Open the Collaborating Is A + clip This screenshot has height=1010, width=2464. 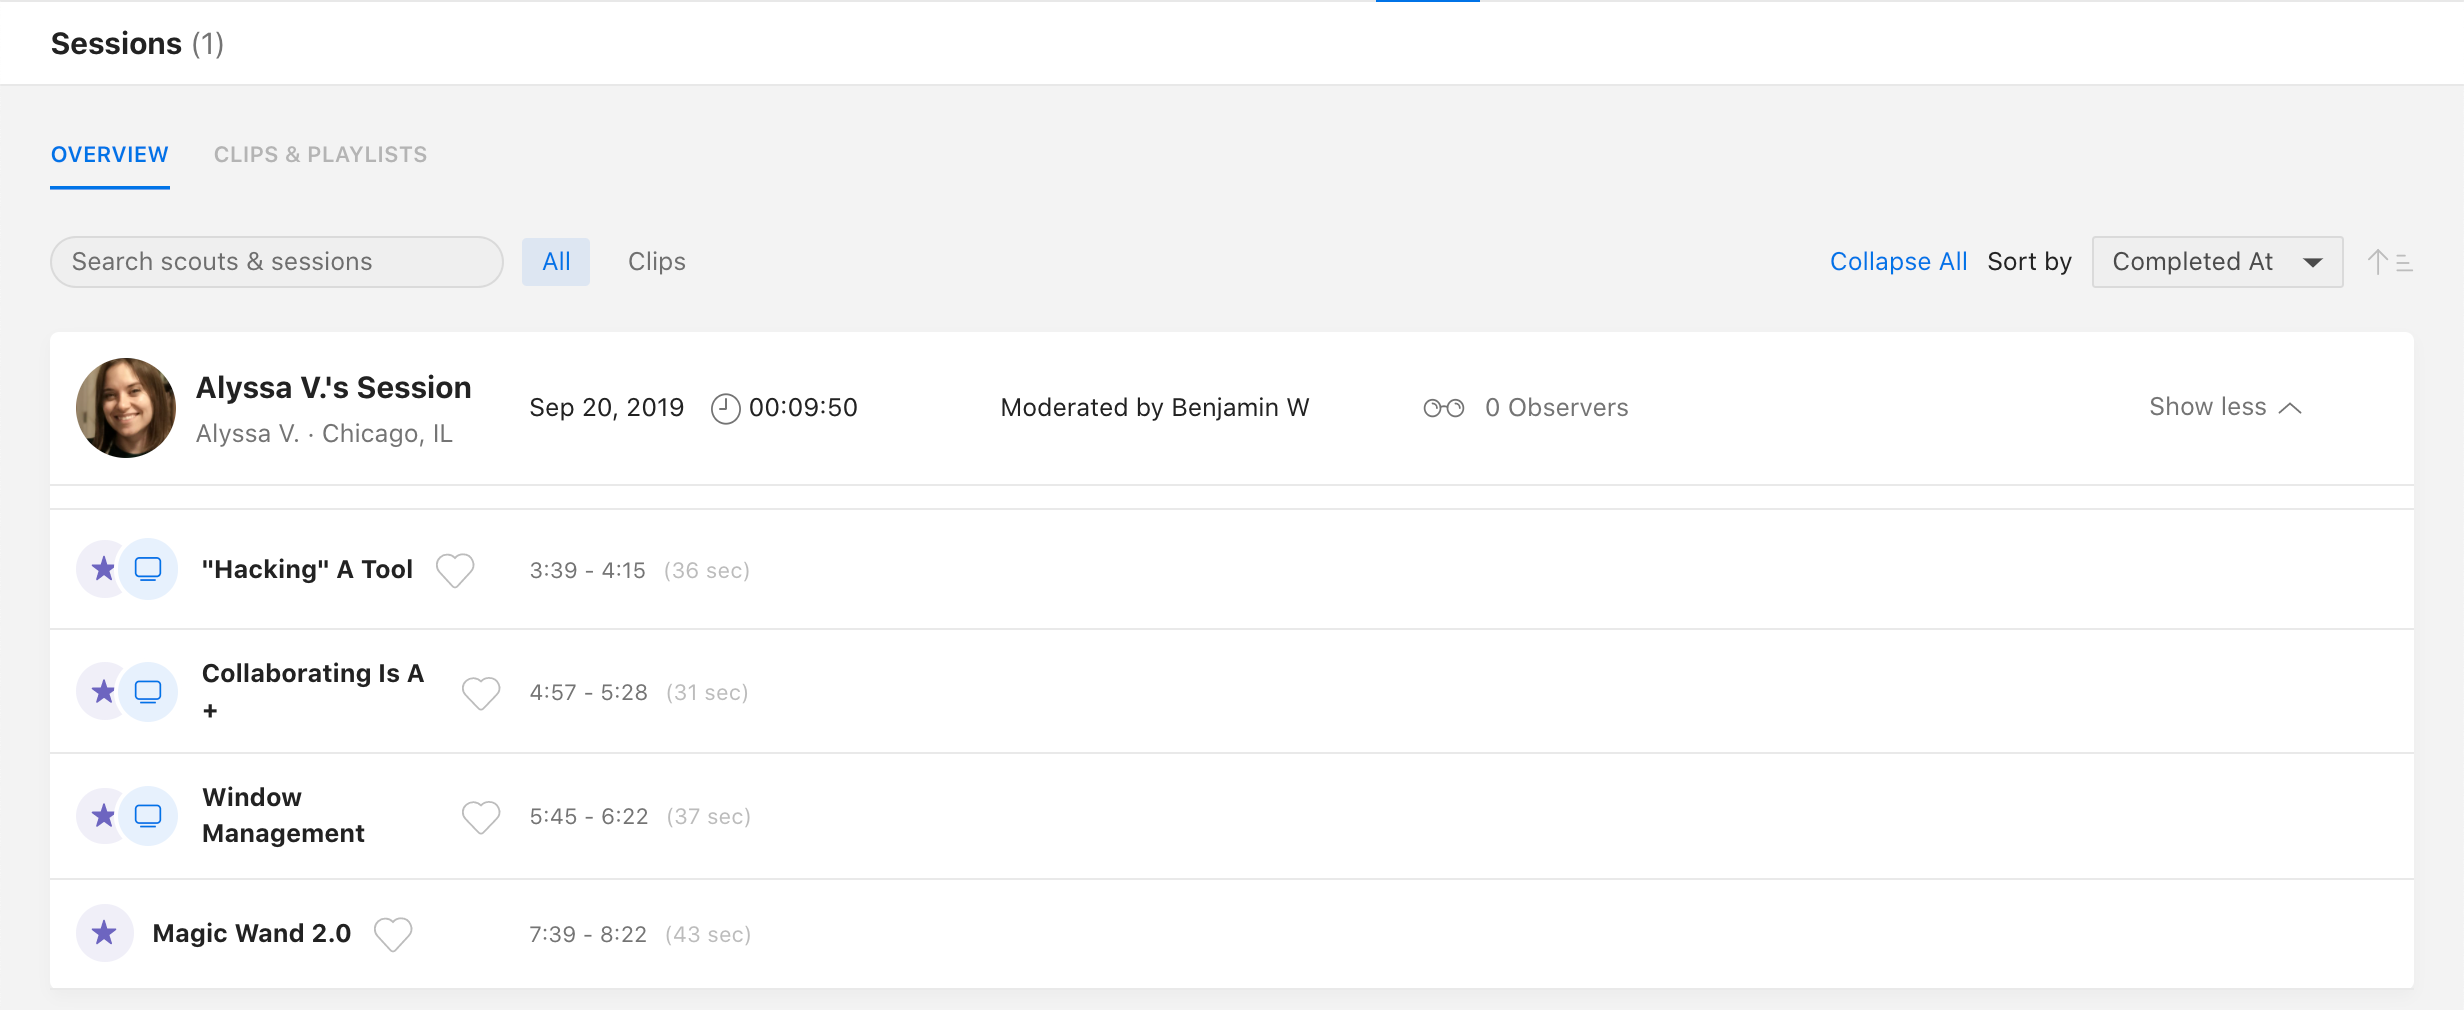(313, 691)
